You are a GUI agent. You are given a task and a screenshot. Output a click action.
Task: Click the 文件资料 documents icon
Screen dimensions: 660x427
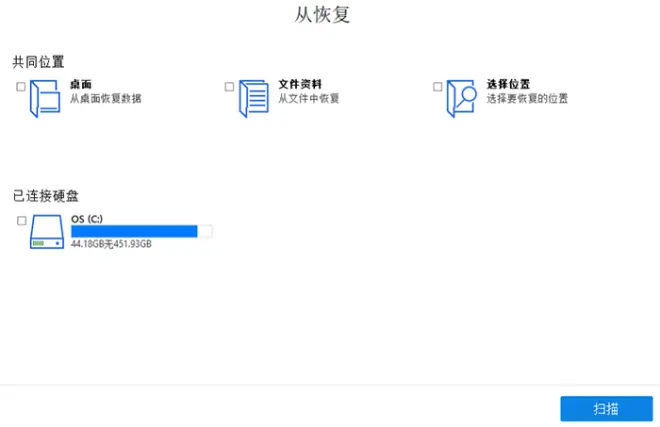[x=254, y=99]
